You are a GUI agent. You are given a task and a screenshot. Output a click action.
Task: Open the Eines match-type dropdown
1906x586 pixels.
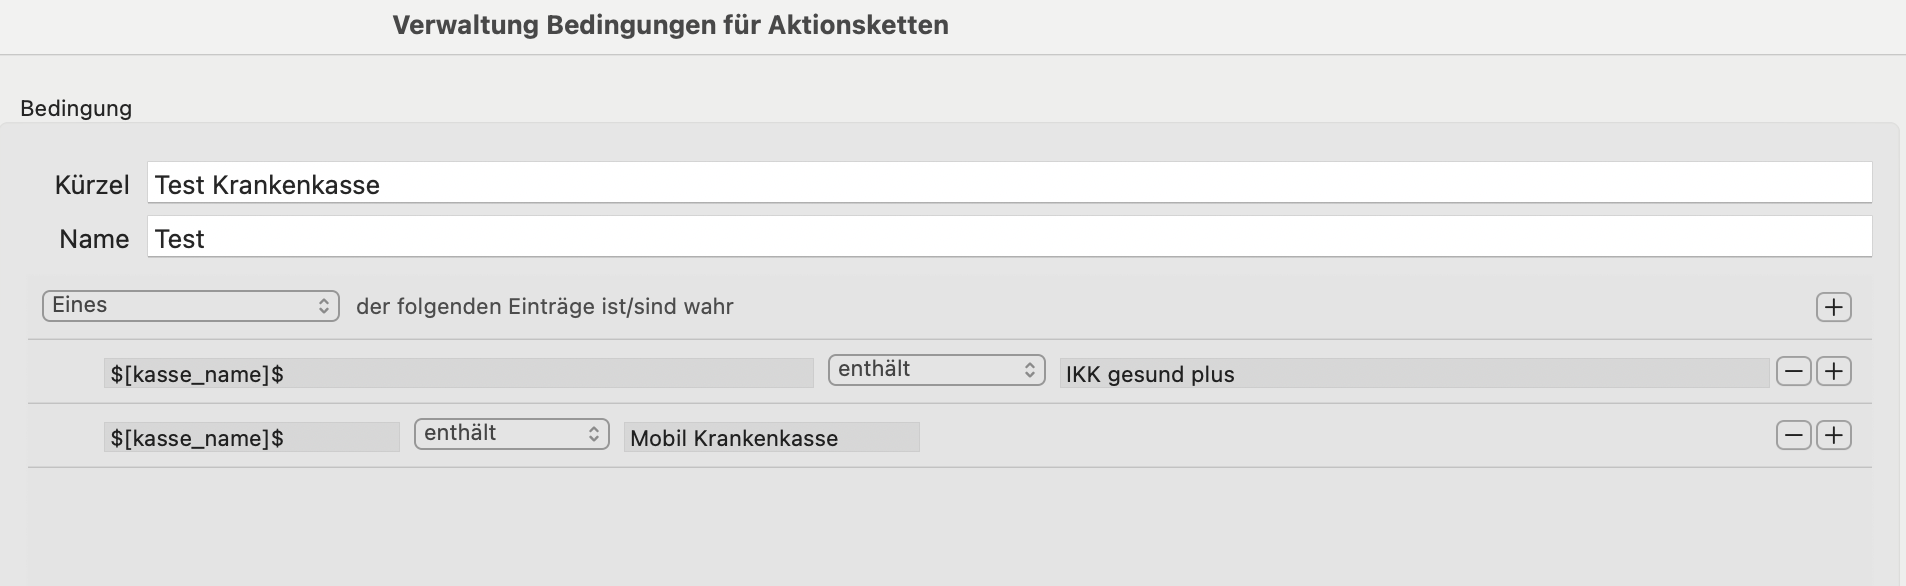tap(191, 306)
